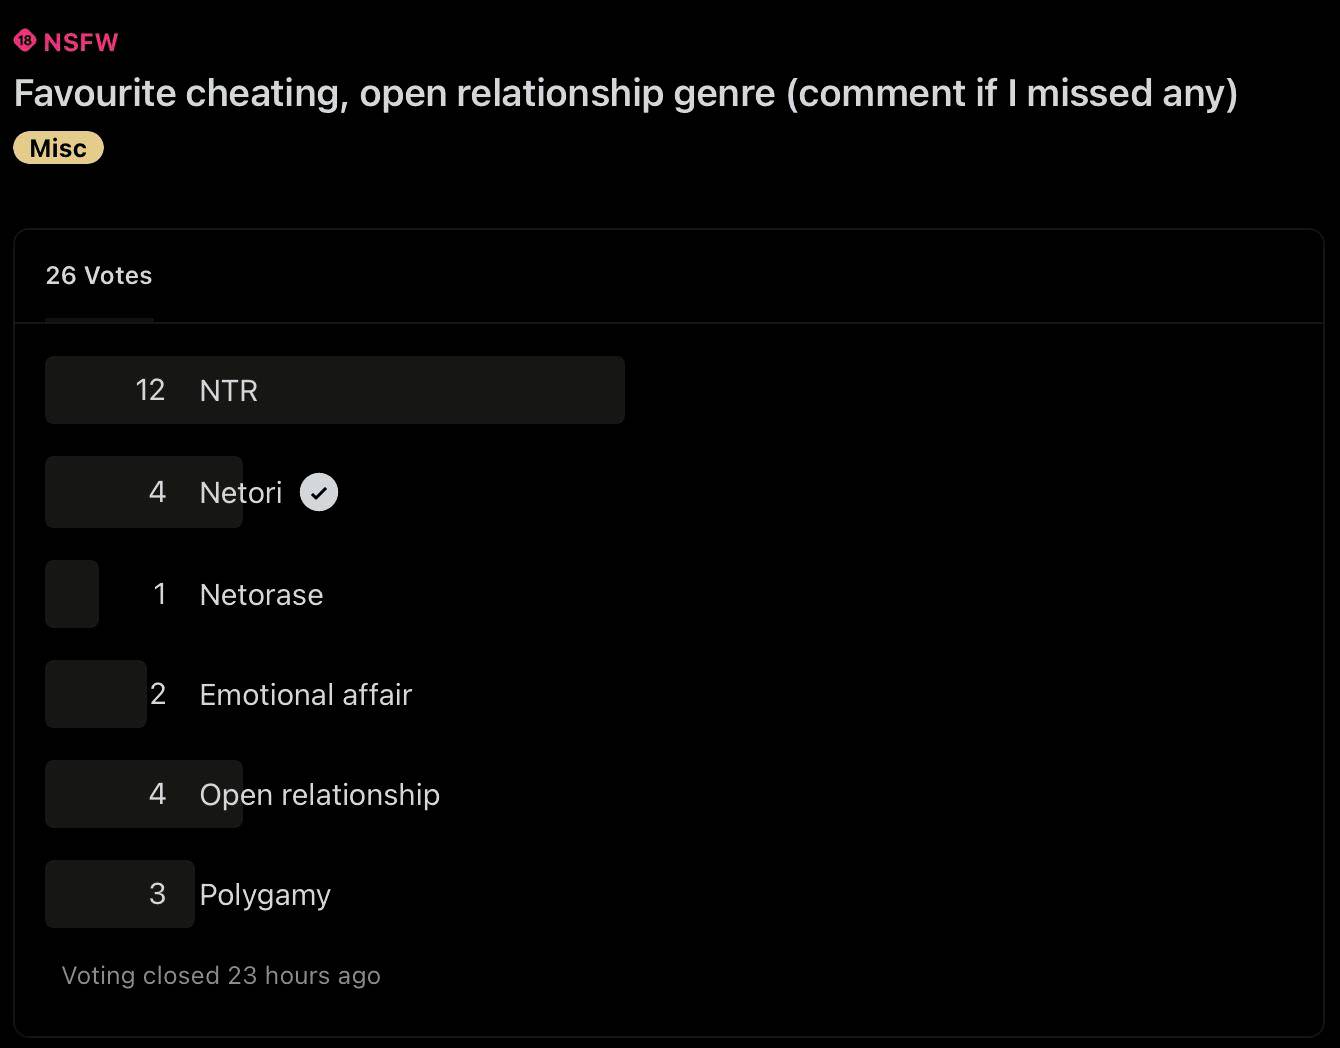This screenshot has height=1048, width=1340.
Task: Select the Misc category tag
Action: click(x=57, y=147)
